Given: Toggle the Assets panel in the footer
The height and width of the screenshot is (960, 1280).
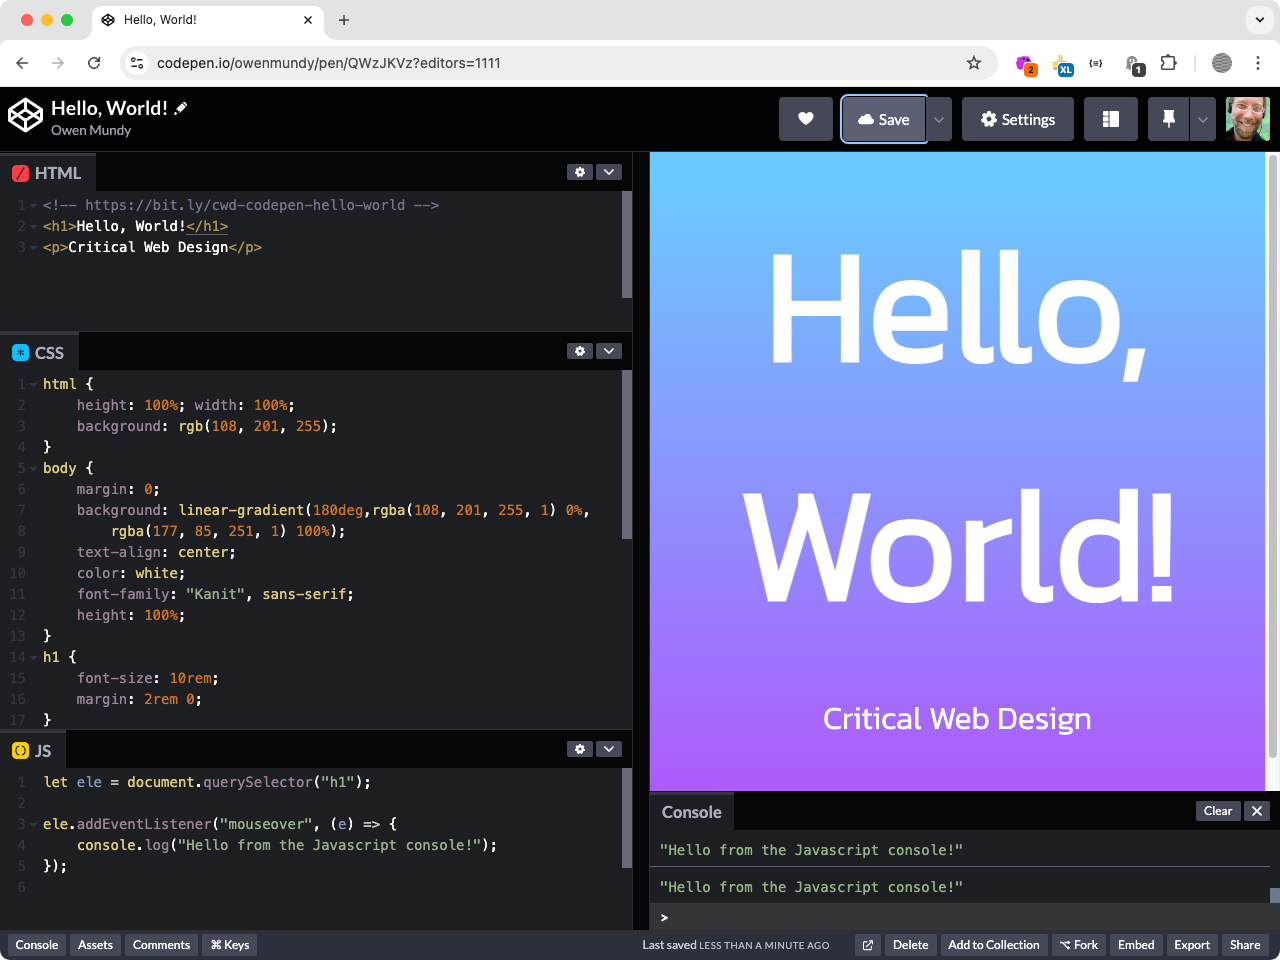Looking at the screenshot, I should tap(96, 945).
